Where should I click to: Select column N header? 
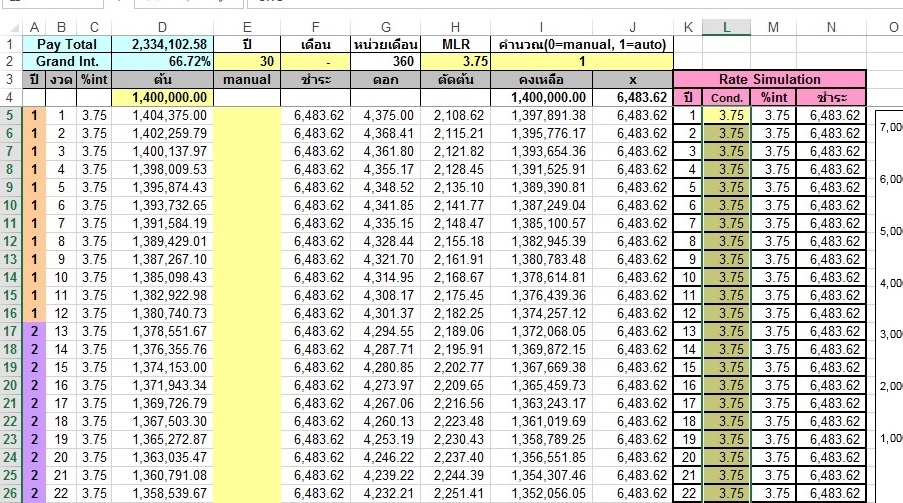tap(831, 27)
